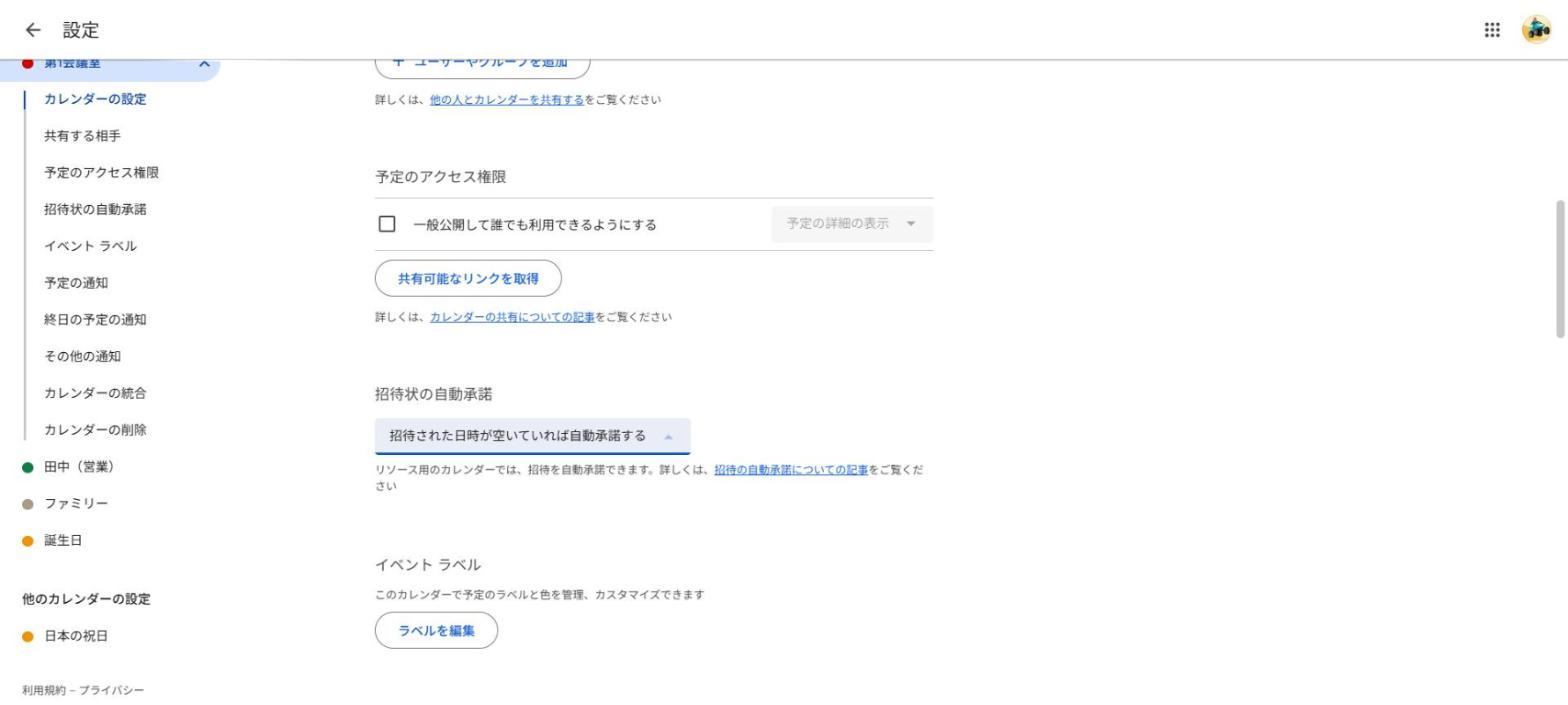Open the Google apps grid

(x=1492, y=30)
